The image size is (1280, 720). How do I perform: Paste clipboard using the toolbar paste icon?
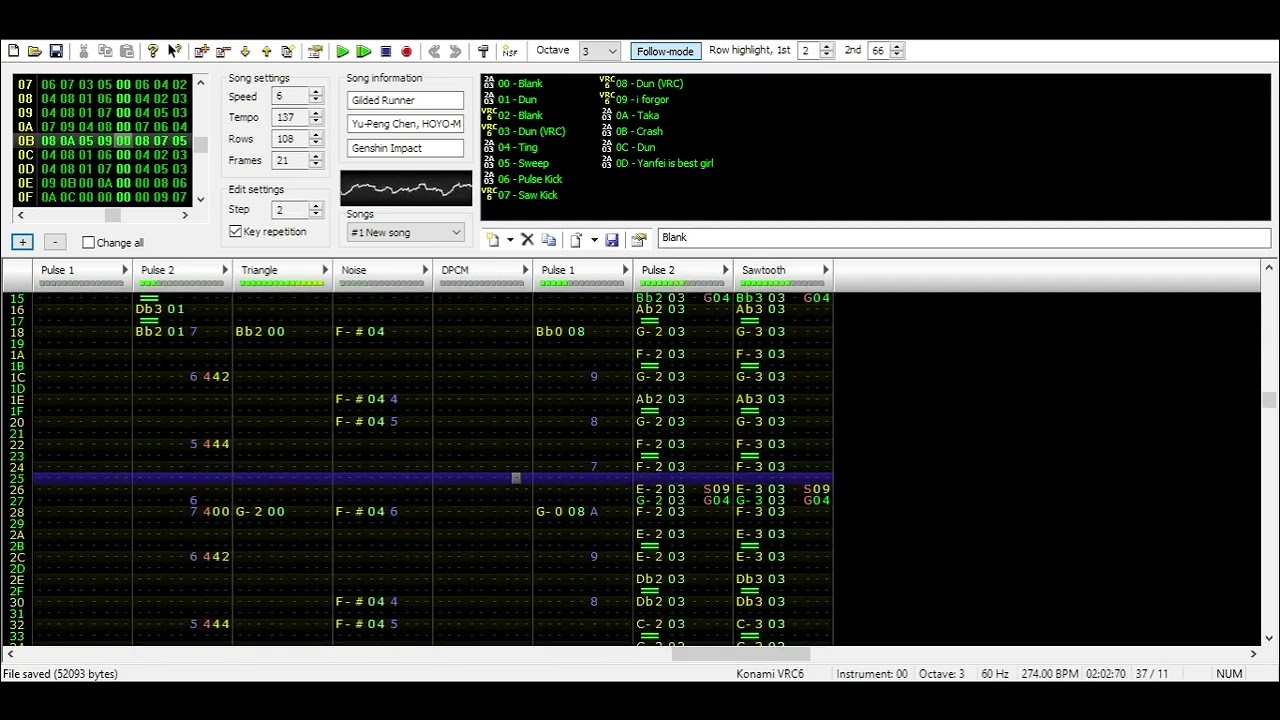tap(127, 51)
